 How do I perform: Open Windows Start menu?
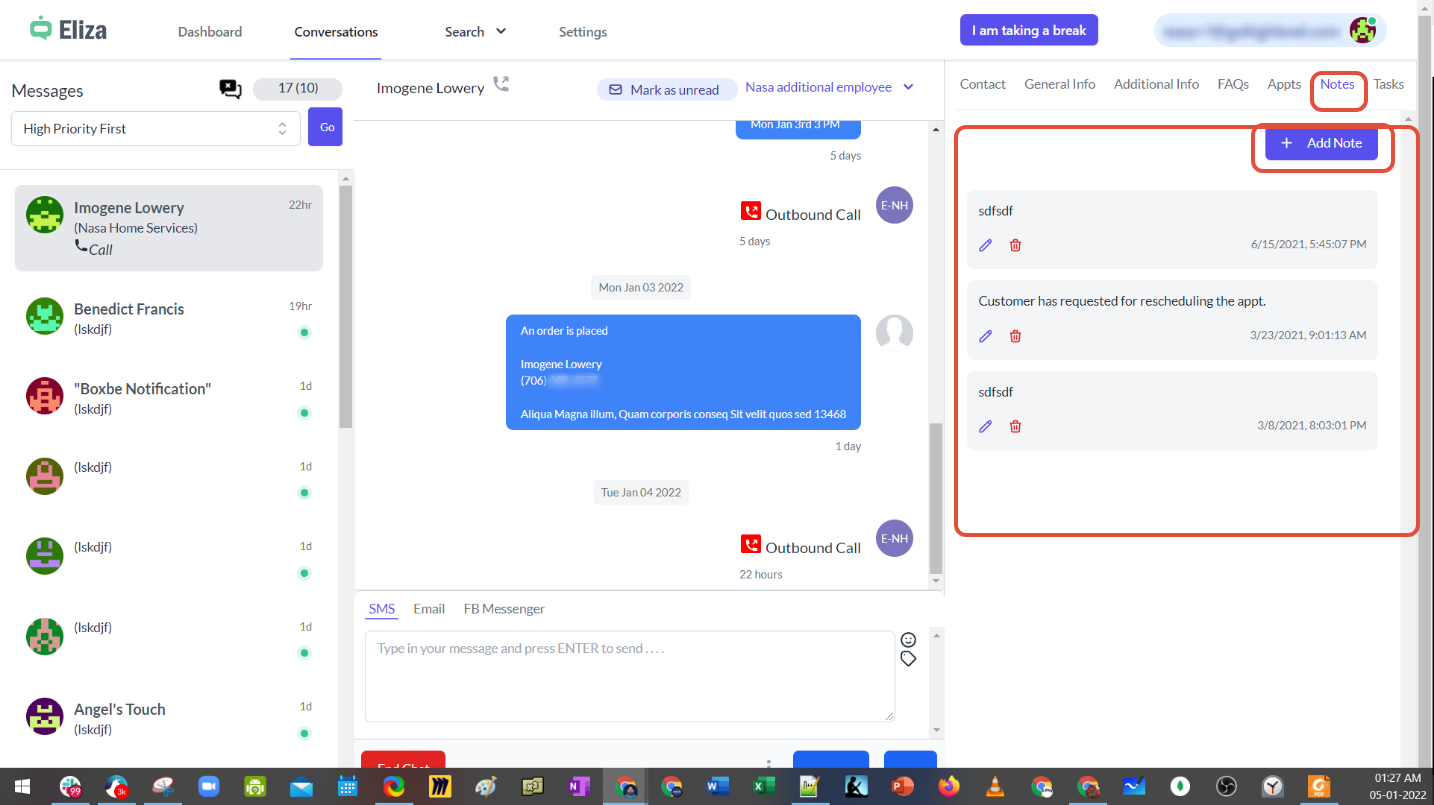tap(22, 787)
